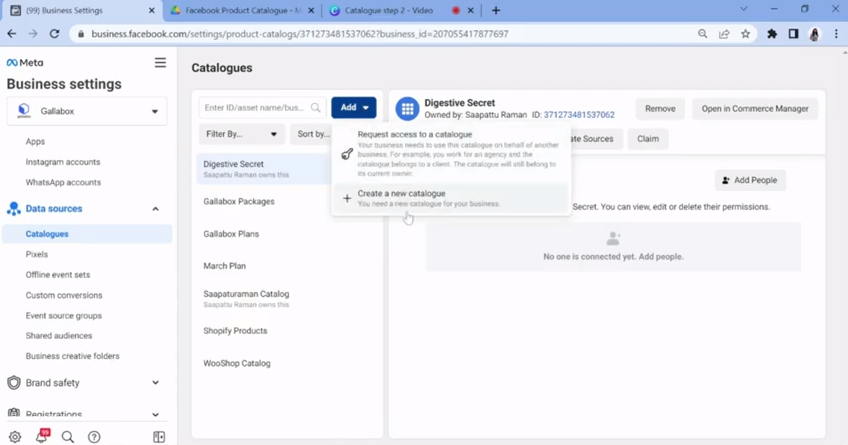Click browser zoom magnifier in address bar
The width and height of the screenshot is (848, 445).
click(703, 34)
